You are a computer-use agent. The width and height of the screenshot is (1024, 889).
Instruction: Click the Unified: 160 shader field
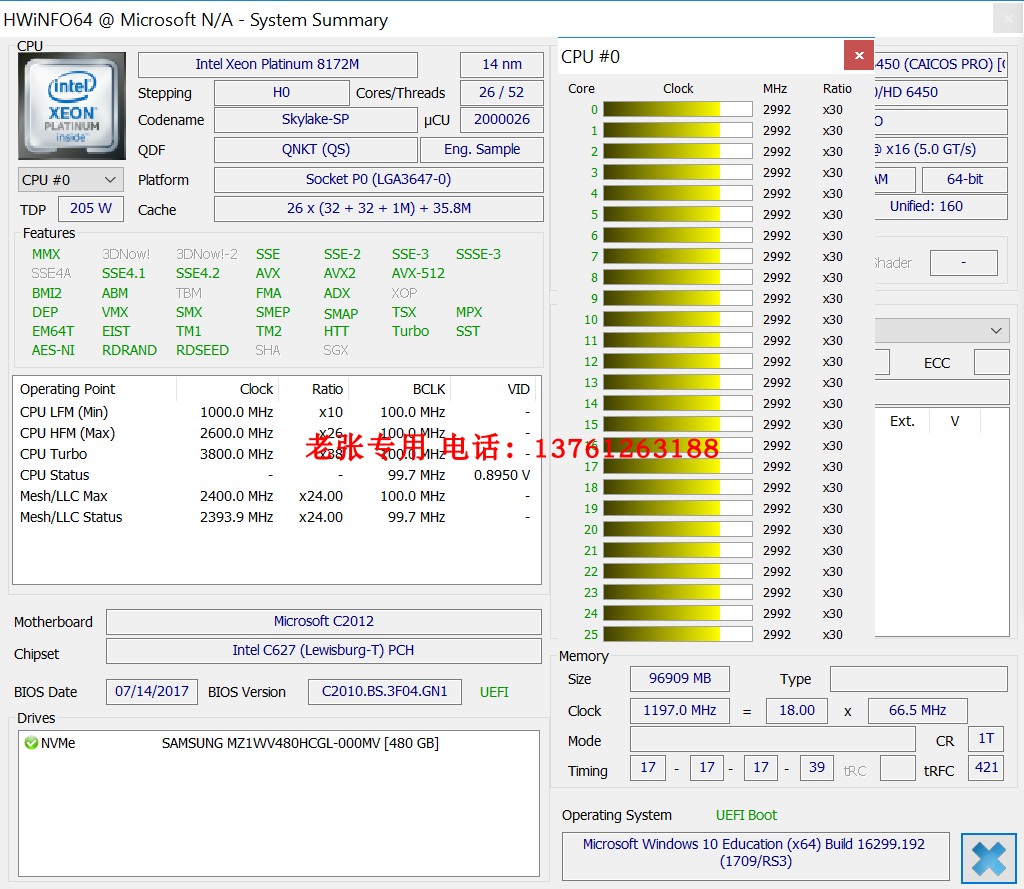(940, 207)
